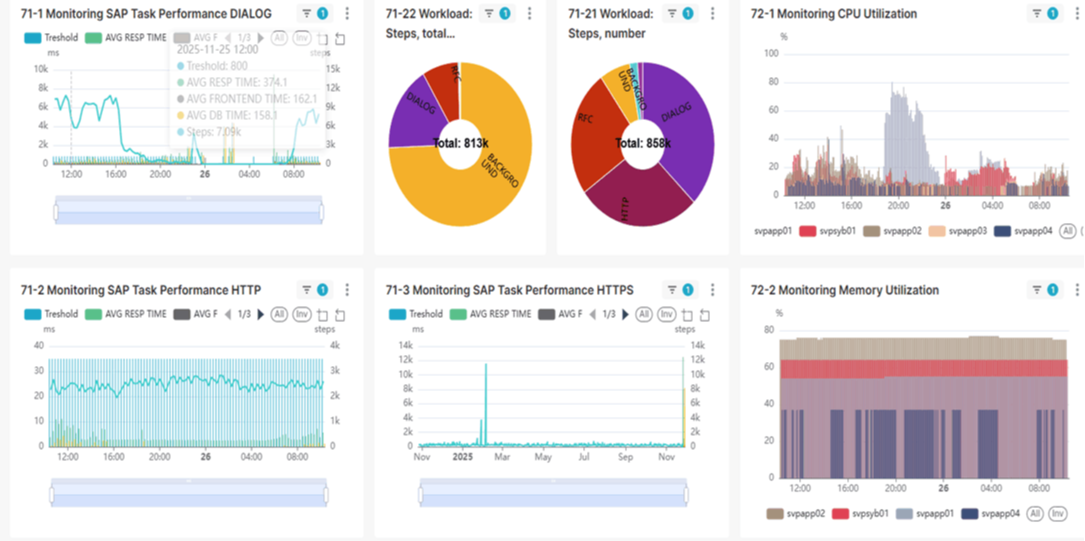Click zoom-select icon in 71-3 HTTPS chart
1085x541 pixels.
pos(687,315)
